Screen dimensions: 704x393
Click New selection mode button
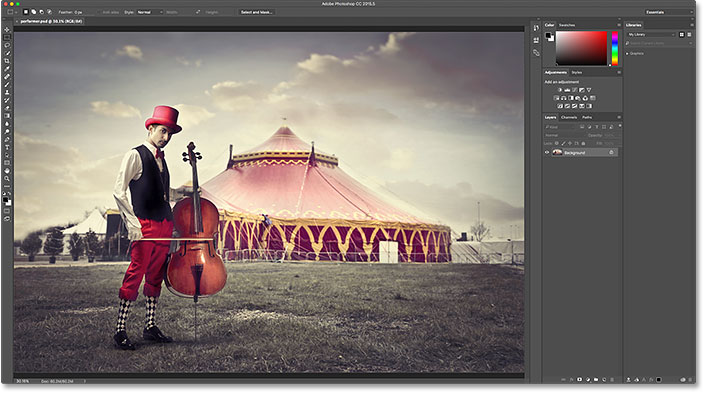(26, 12)
